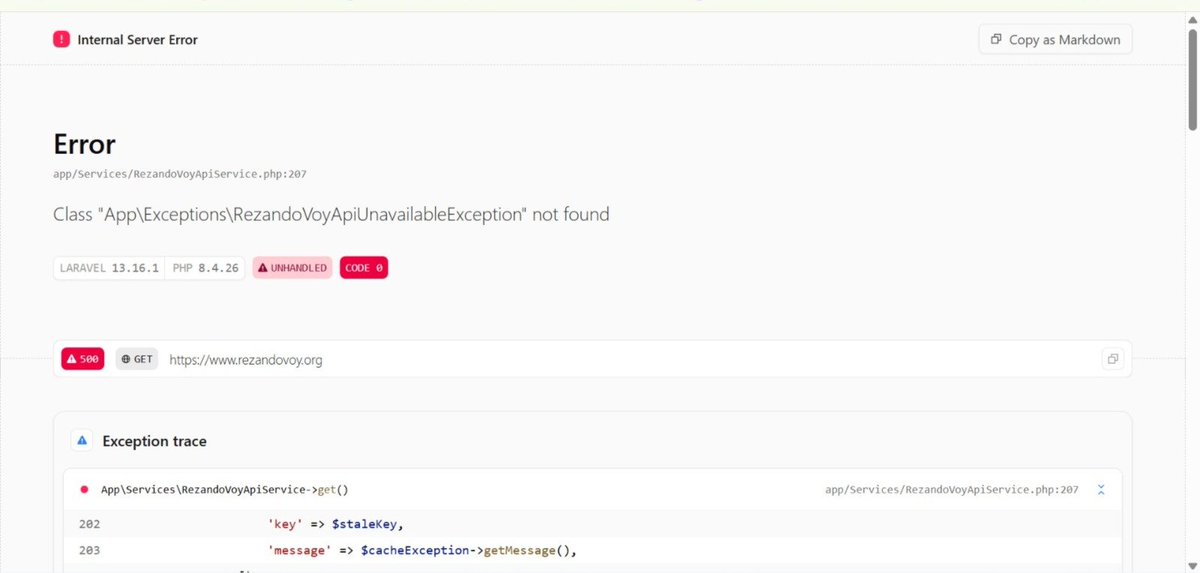This screenshot has height=573, width=1200.
Task: Click the Internal Server Error title text
Action: click(x=137, y=40)
